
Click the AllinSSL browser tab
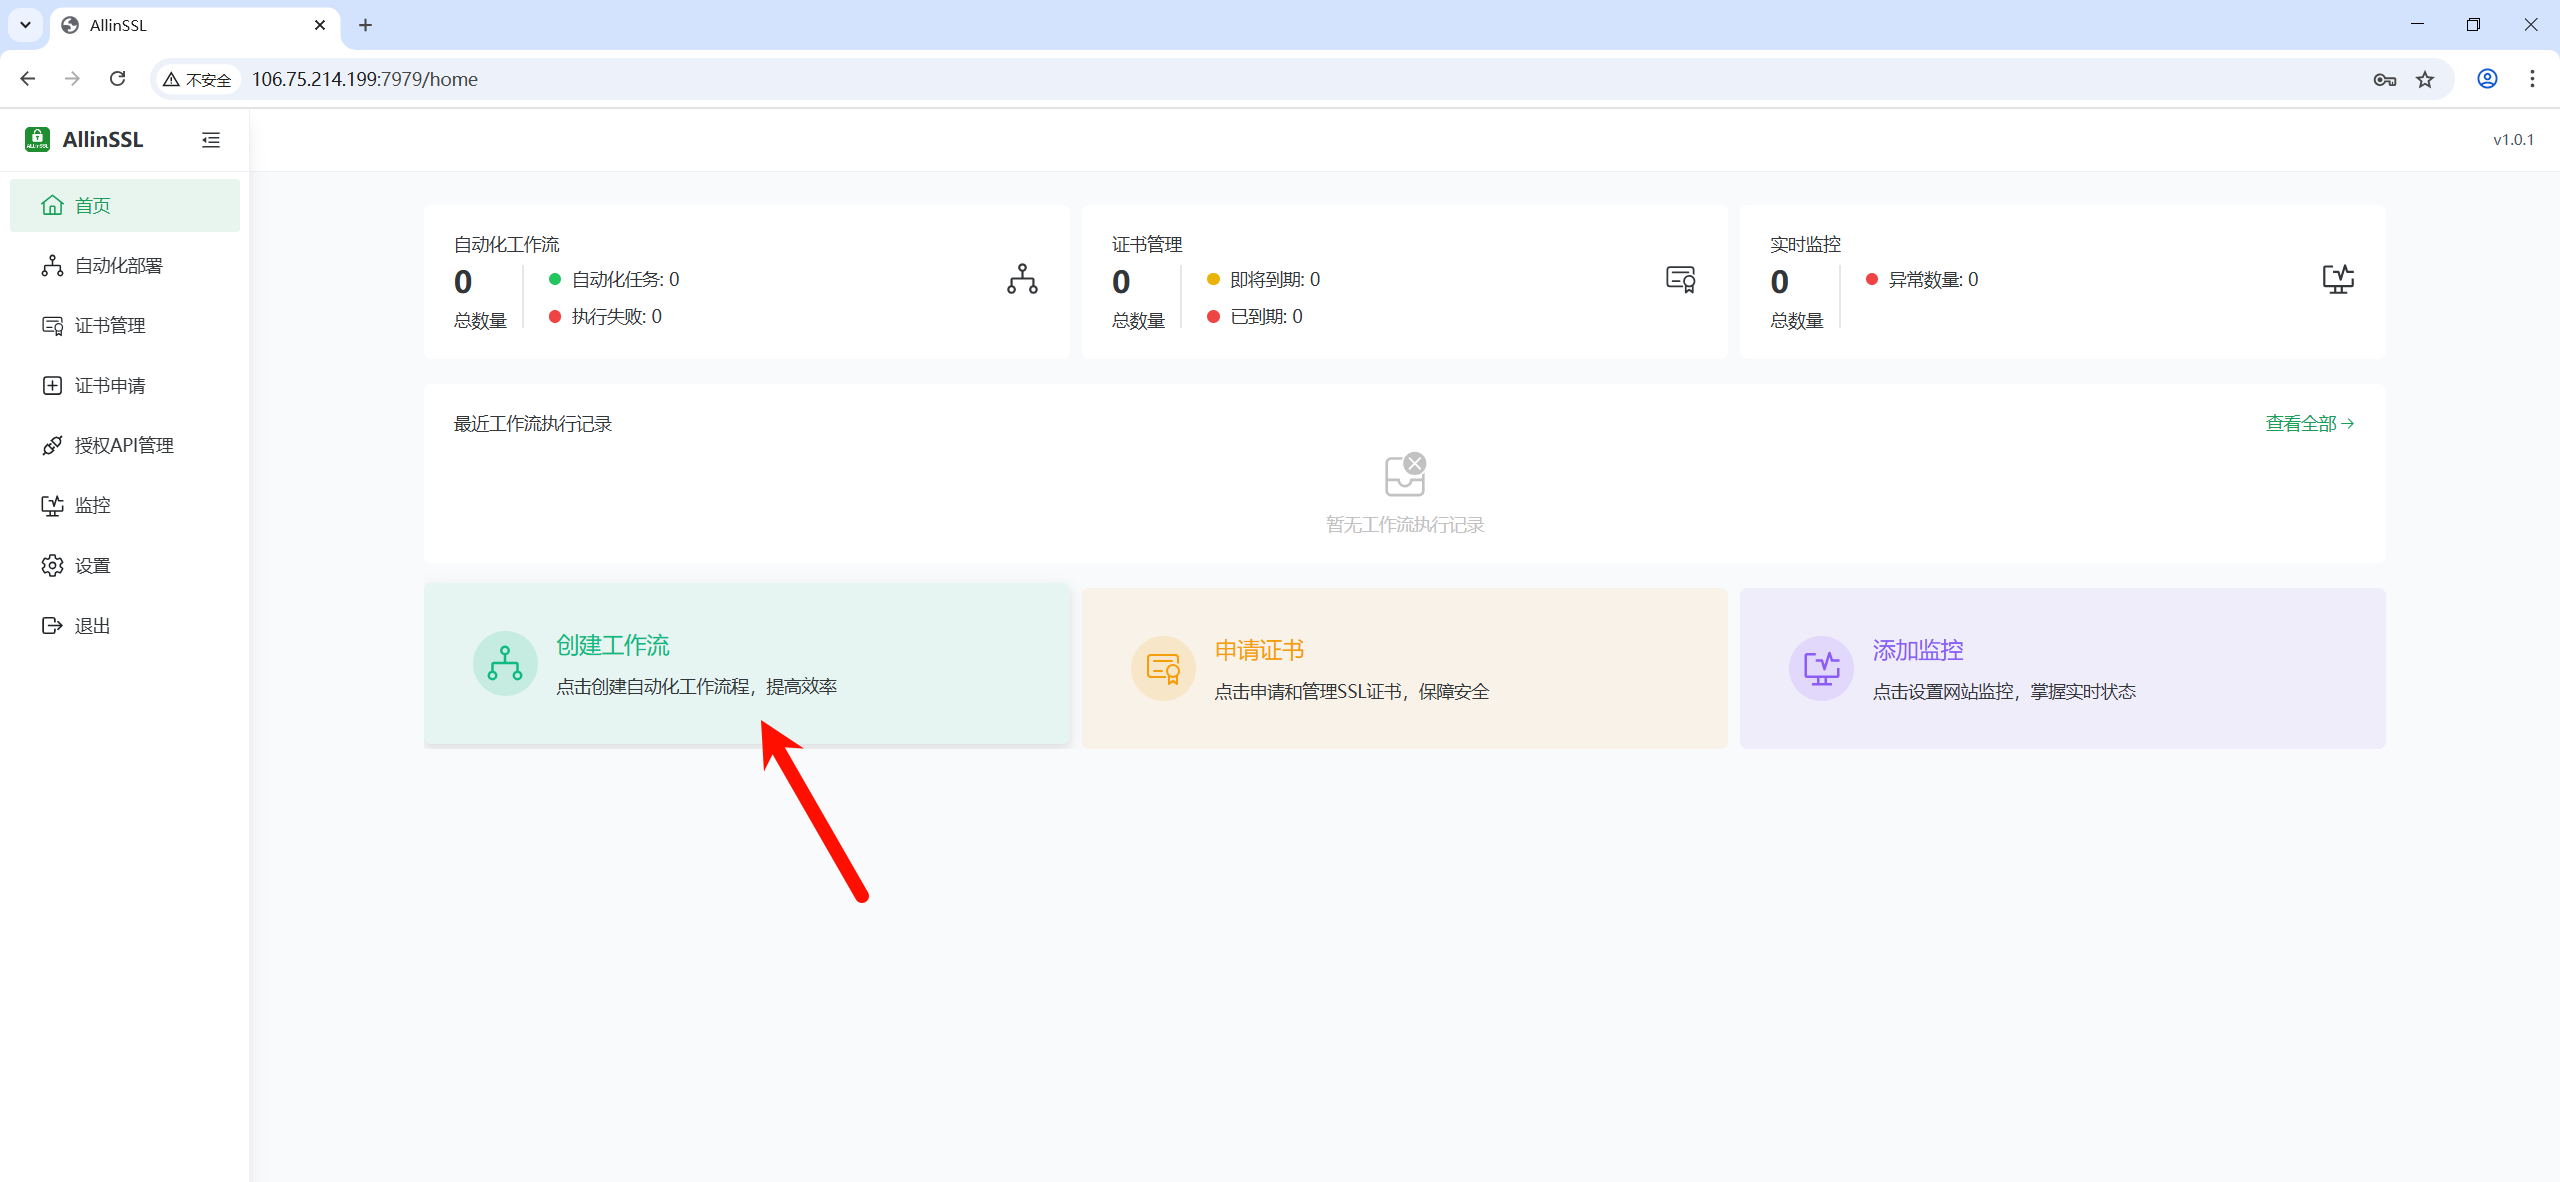pyautogui.click(x=195, y=25)
